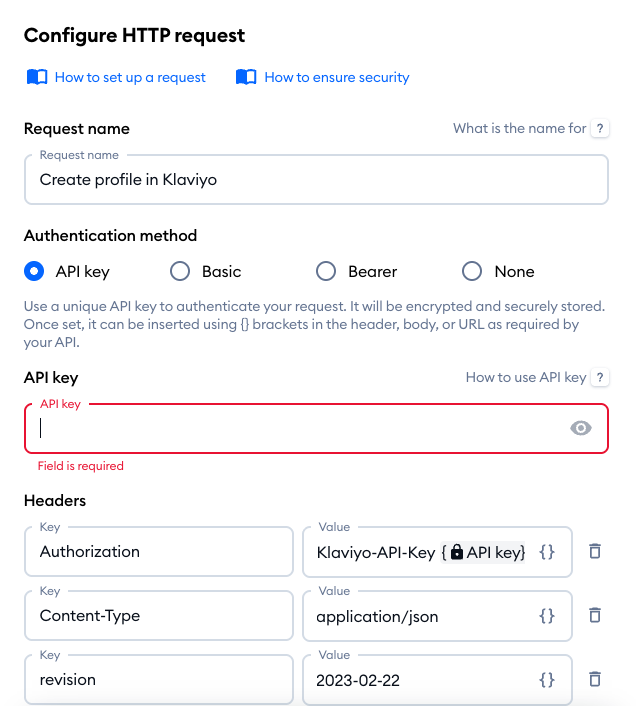Image resolution: width=636 pixels, height=715 pixels.
Task: Open the How to set up a request link
Action: pos(130,77)
